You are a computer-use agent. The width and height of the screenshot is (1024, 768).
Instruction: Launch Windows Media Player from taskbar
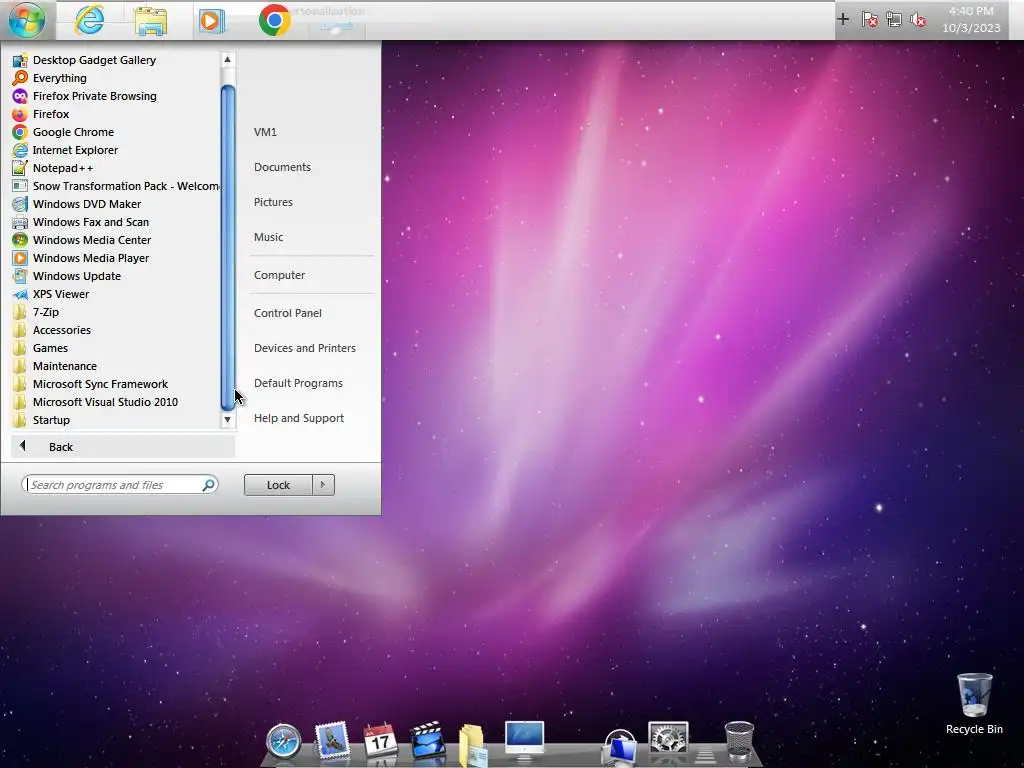click(x=212, y=21)
